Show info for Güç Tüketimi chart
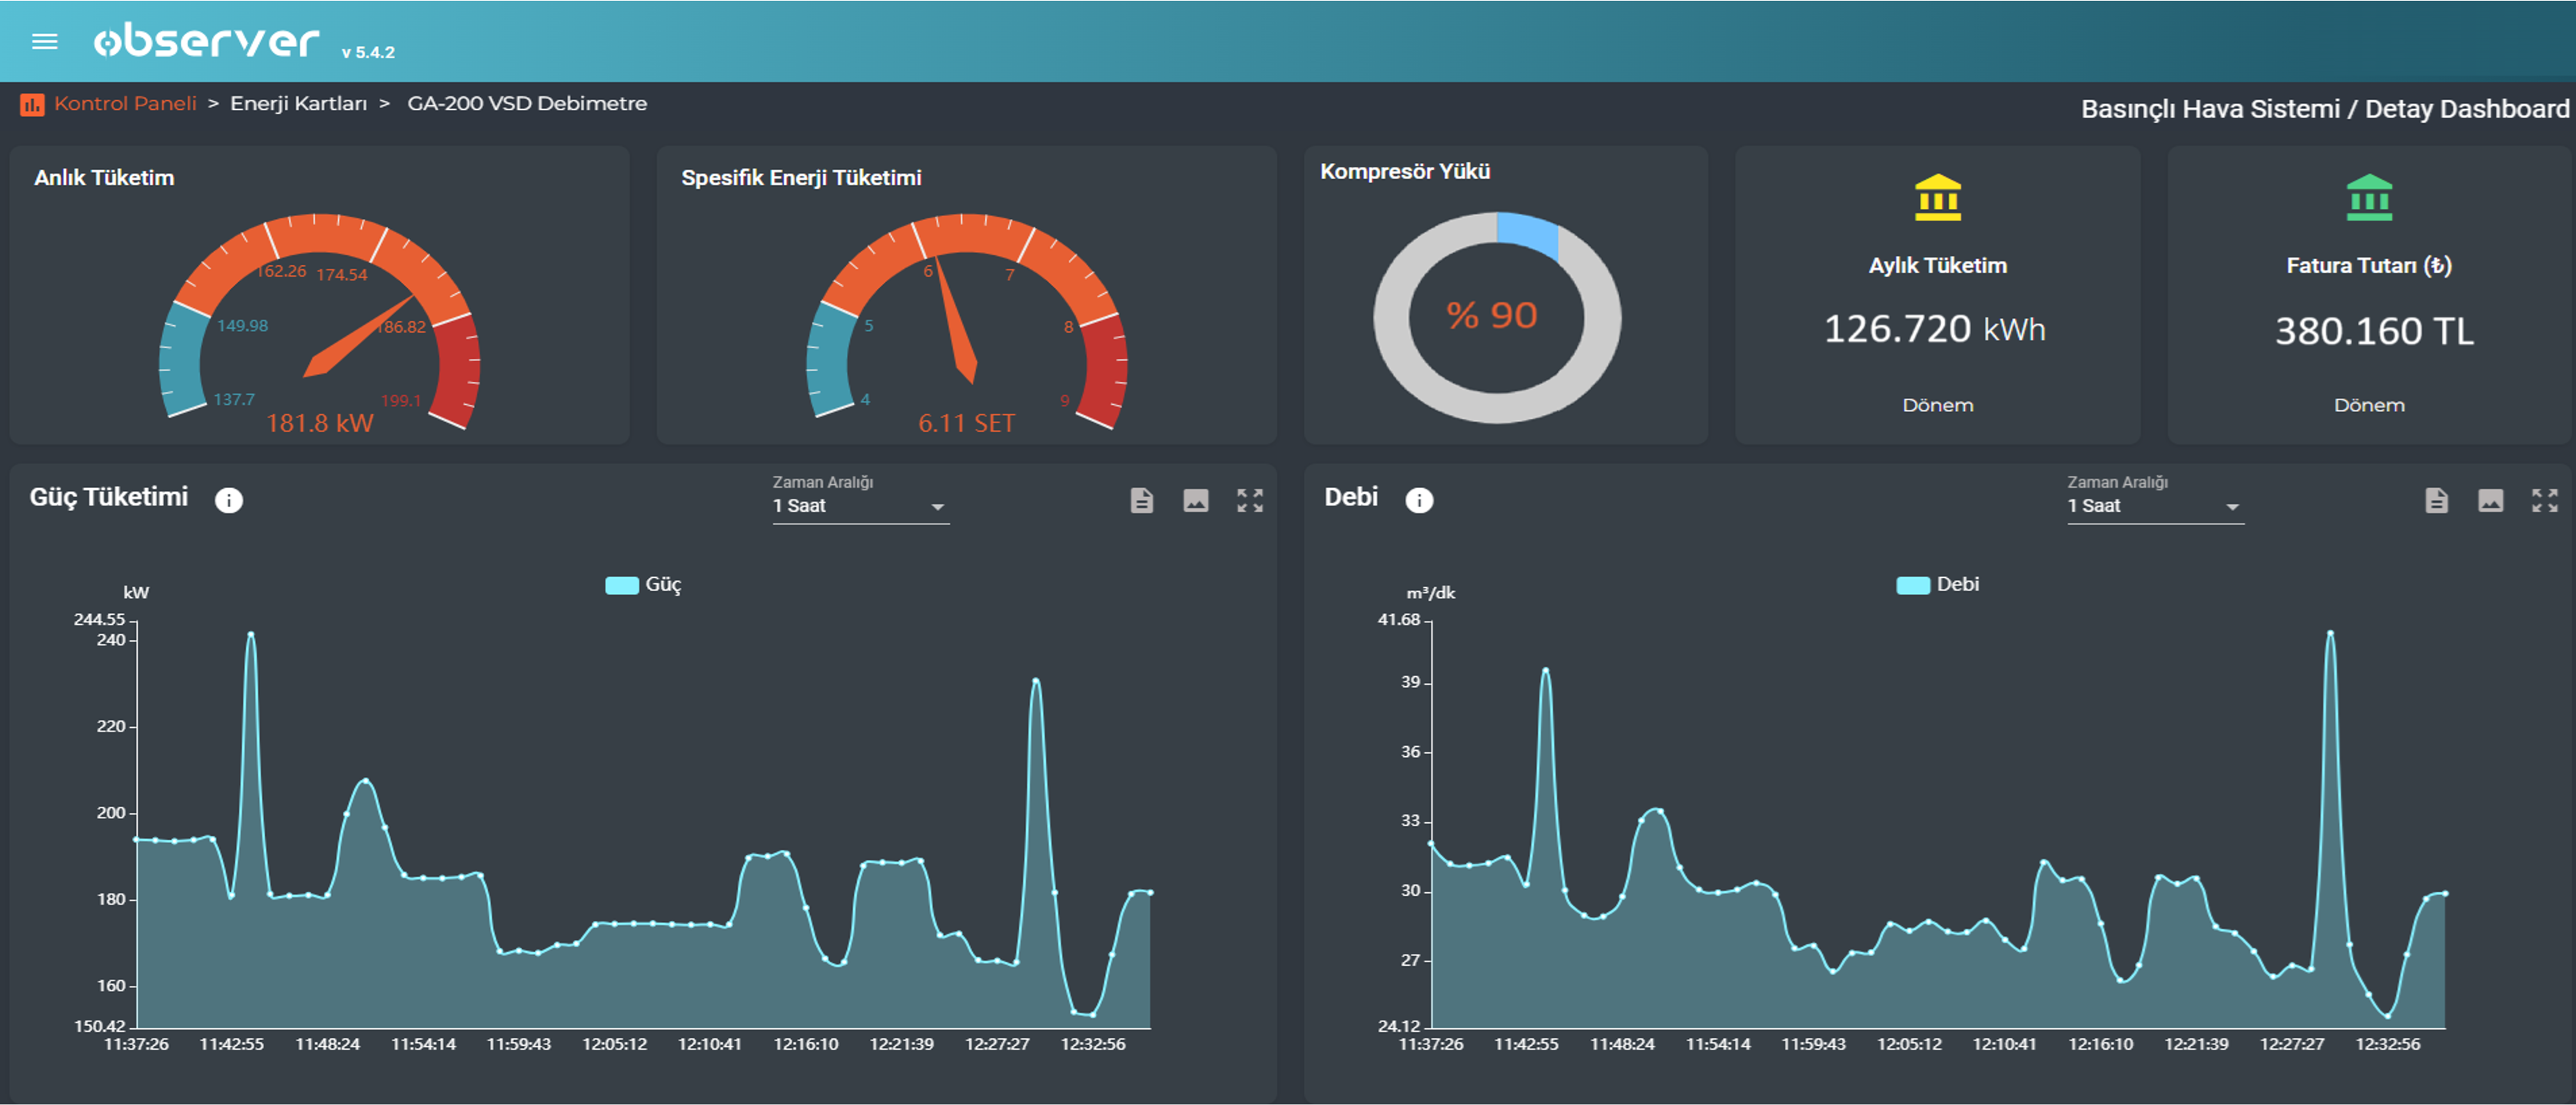Viewport: 2576px width, 1105px height. 229,500
